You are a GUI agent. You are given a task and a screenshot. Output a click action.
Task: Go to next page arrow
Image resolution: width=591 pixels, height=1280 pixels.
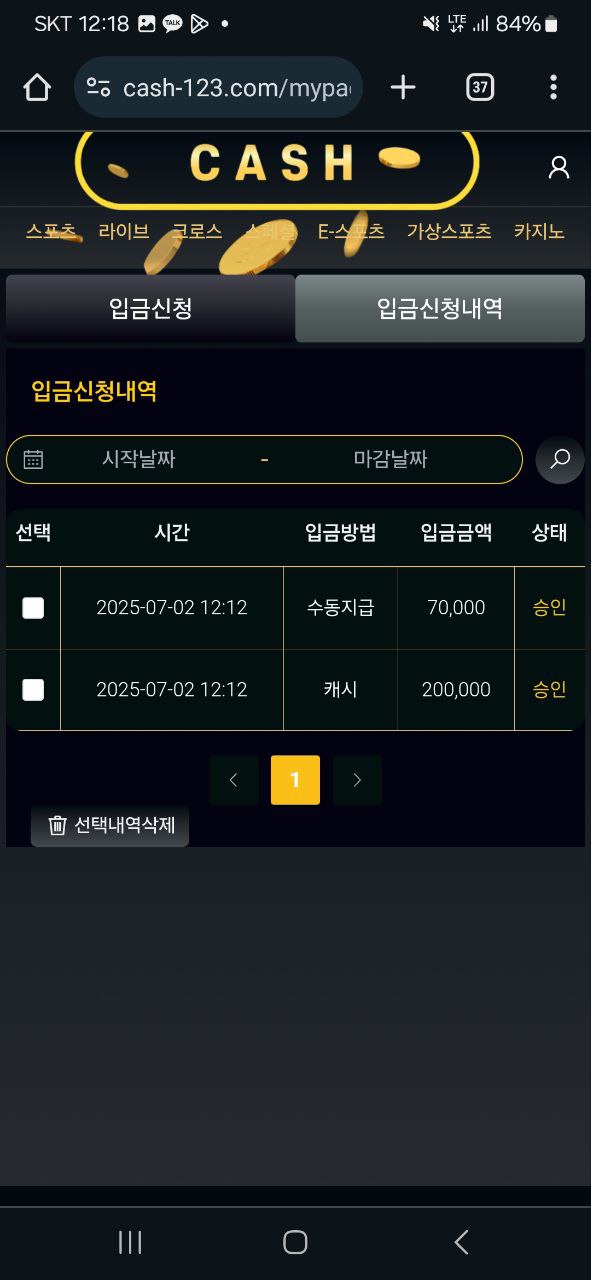point(357,780)
